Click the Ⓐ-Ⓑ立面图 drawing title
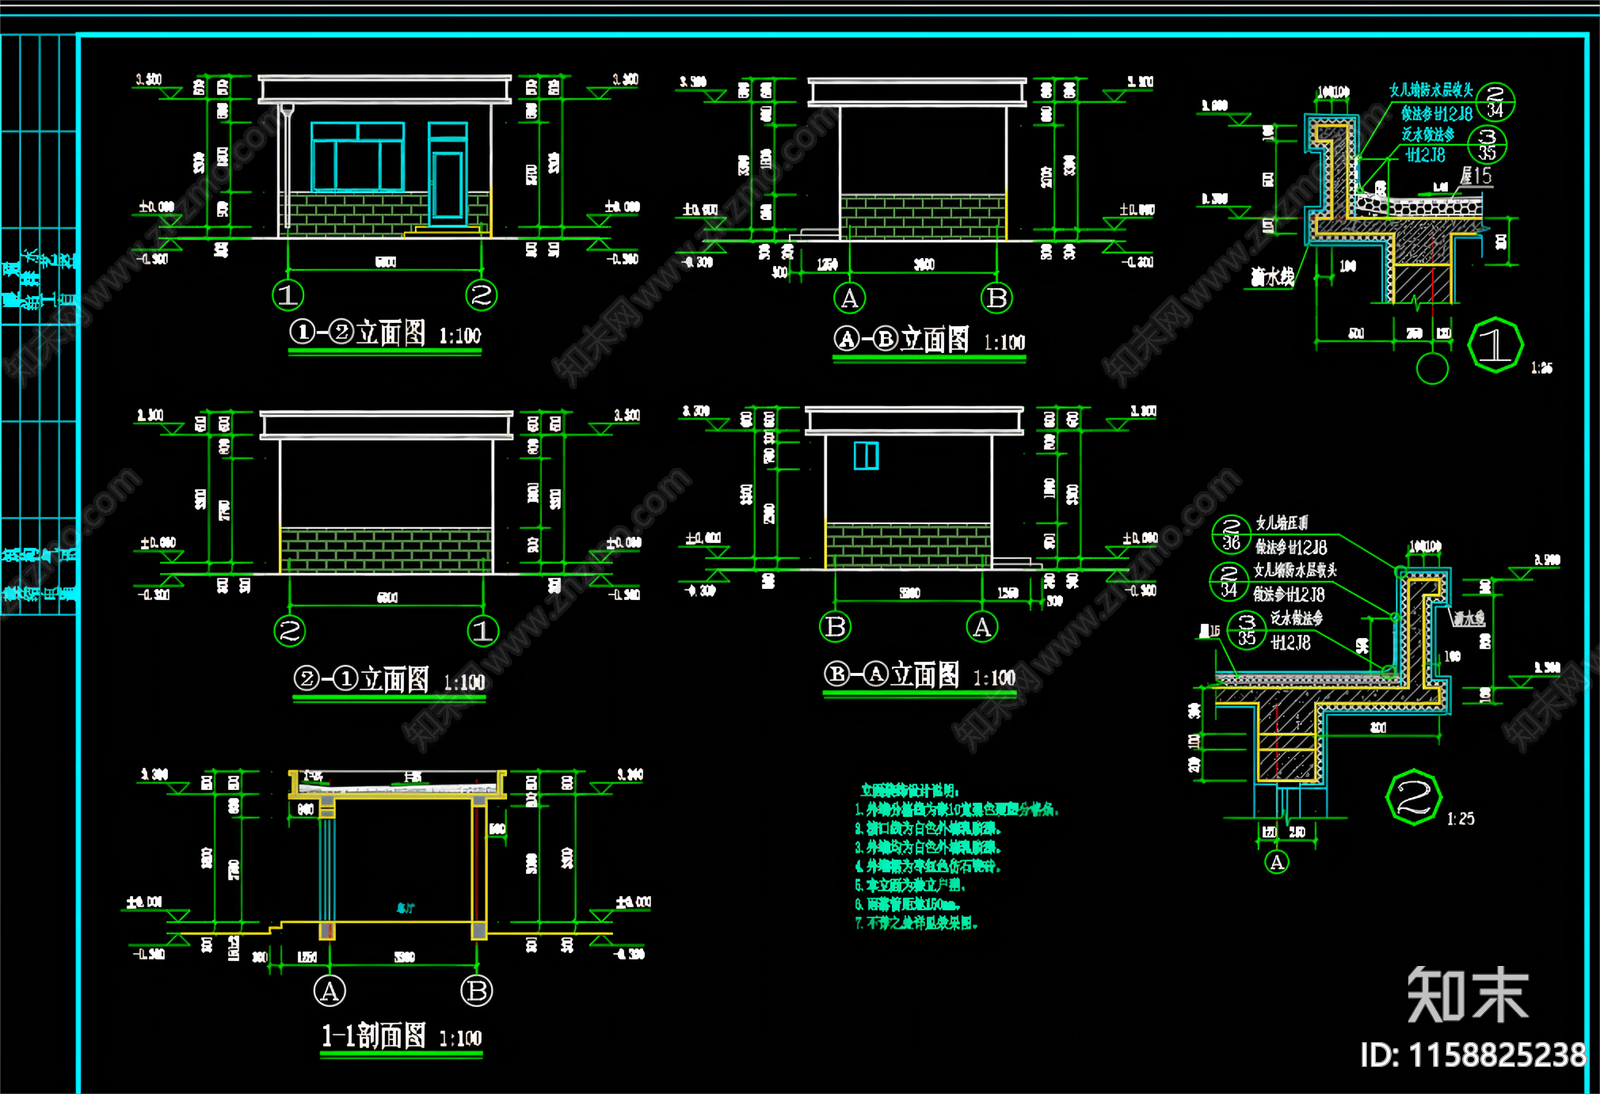1600x1094 pixels. 902,340
